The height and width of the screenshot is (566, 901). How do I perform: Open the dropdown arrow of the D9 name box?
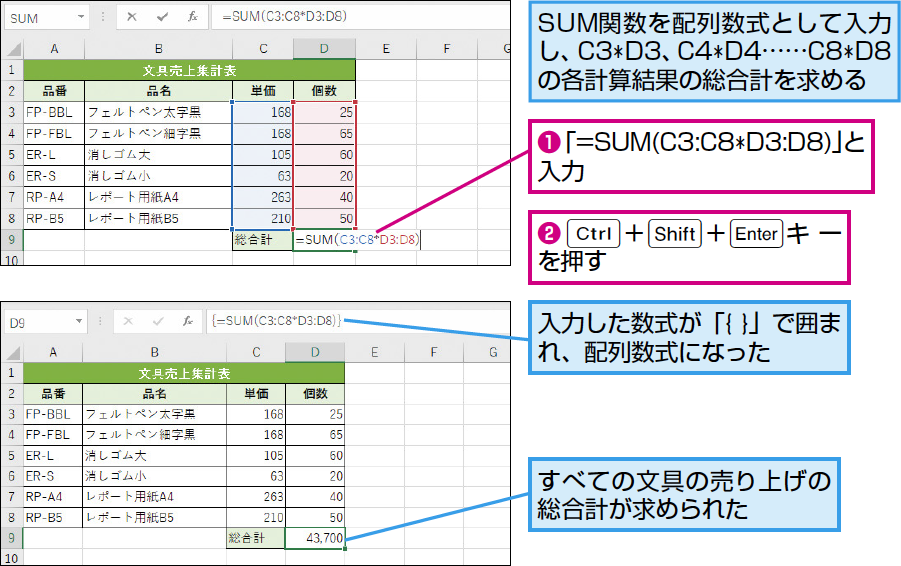tap(79, 321)
